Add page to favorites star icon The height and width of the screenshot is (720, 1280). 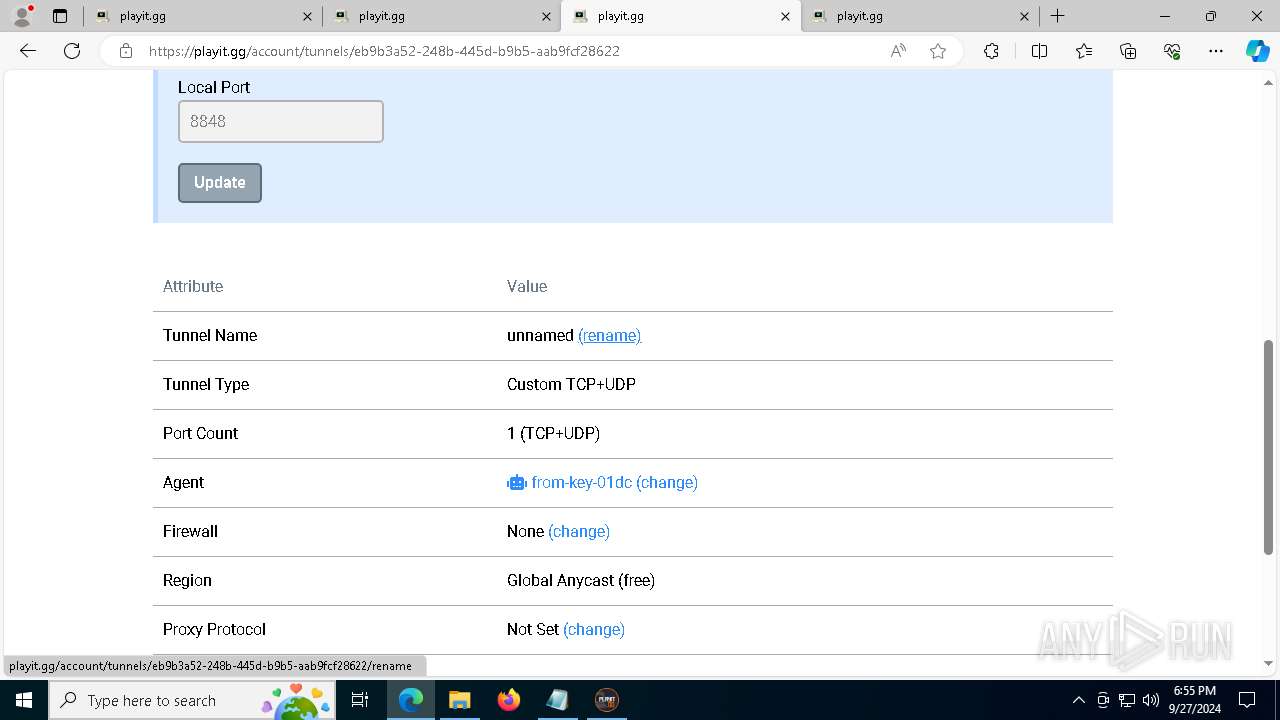pyautogui.click(x=938, y=51)
